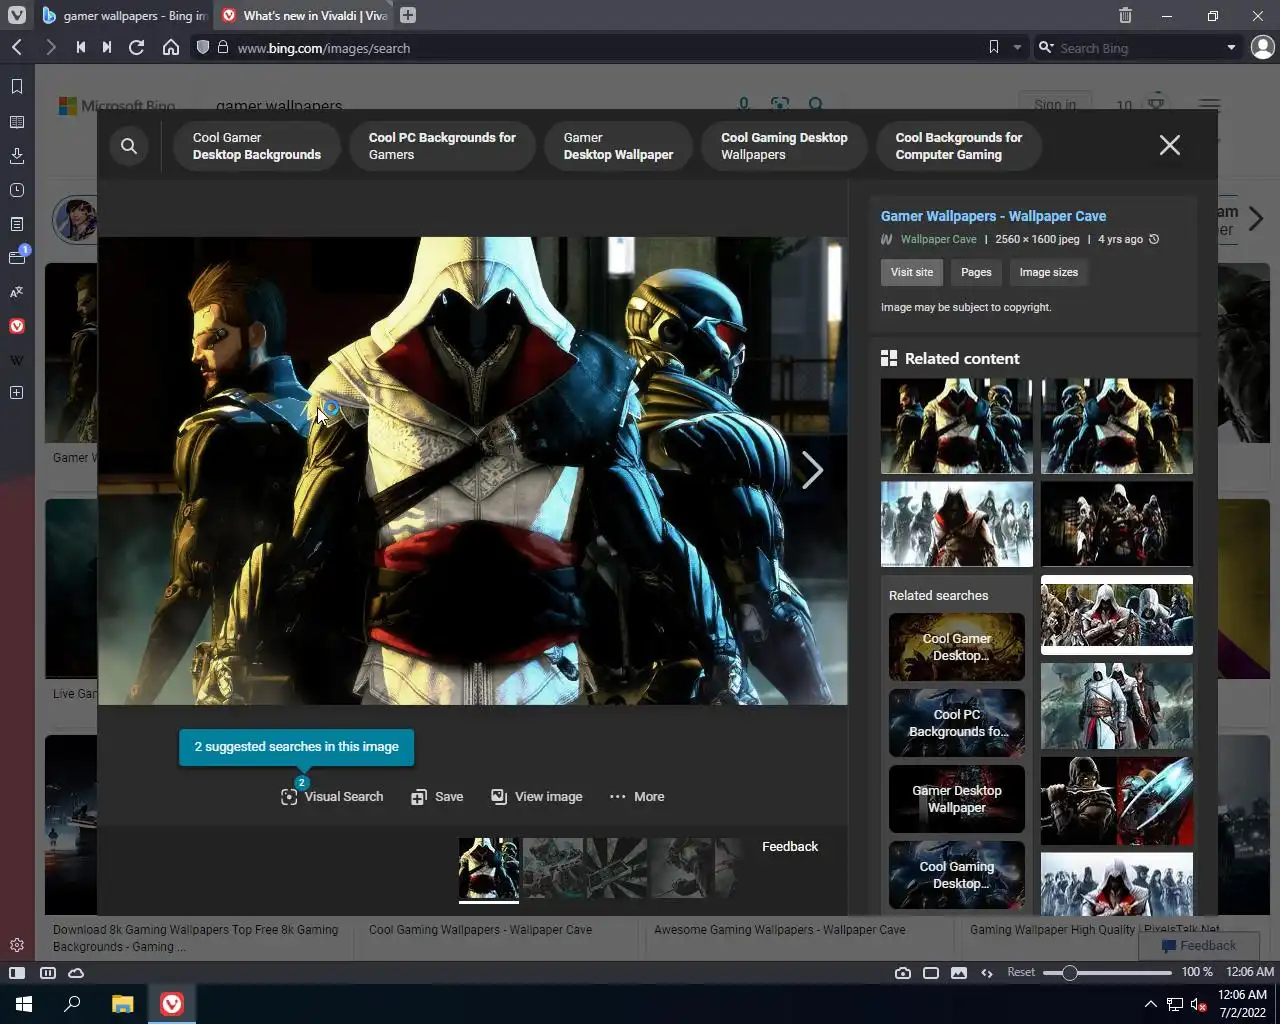1280x1024 pixels.
Task: Open the Notes panel
Action: click(17, 224)
